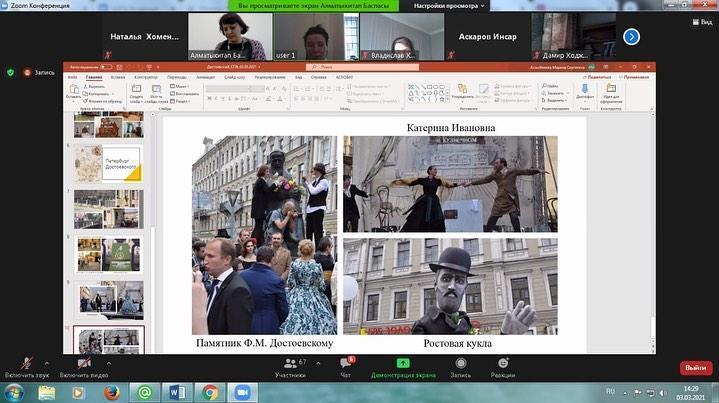The image size is (719, 403).
Task: Open Firefox from the Windows taskbar
Action: point(112,392)
